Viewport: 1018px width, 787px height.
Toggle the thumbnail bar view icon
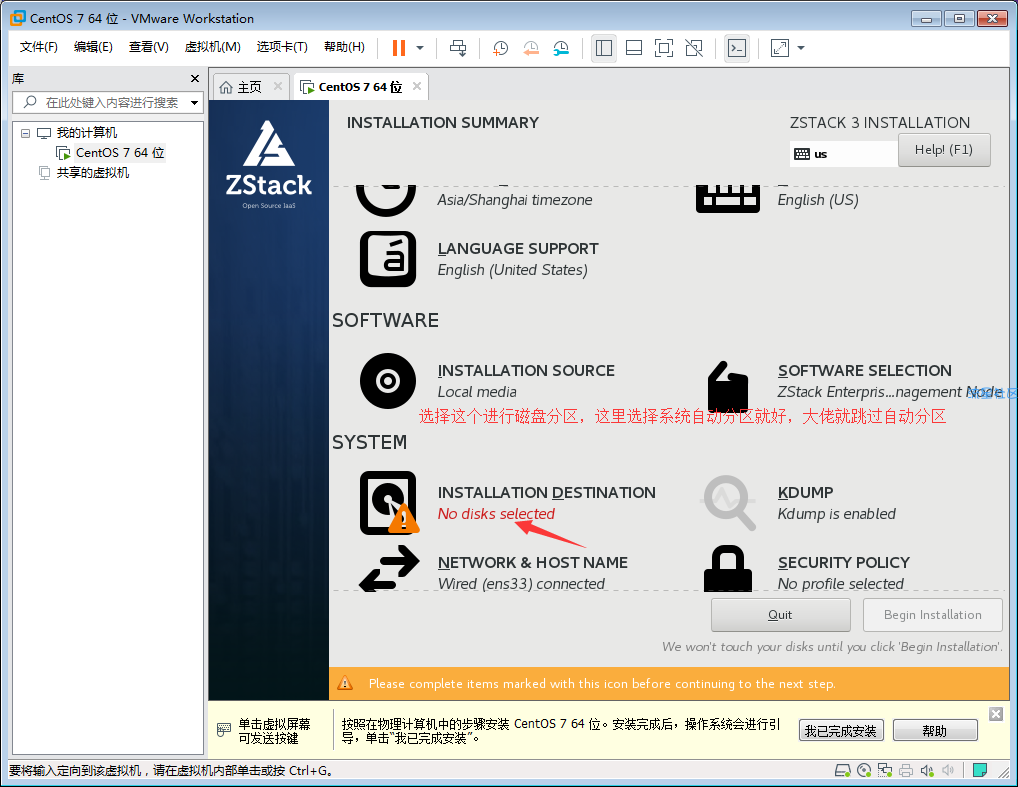click(634, 48)
